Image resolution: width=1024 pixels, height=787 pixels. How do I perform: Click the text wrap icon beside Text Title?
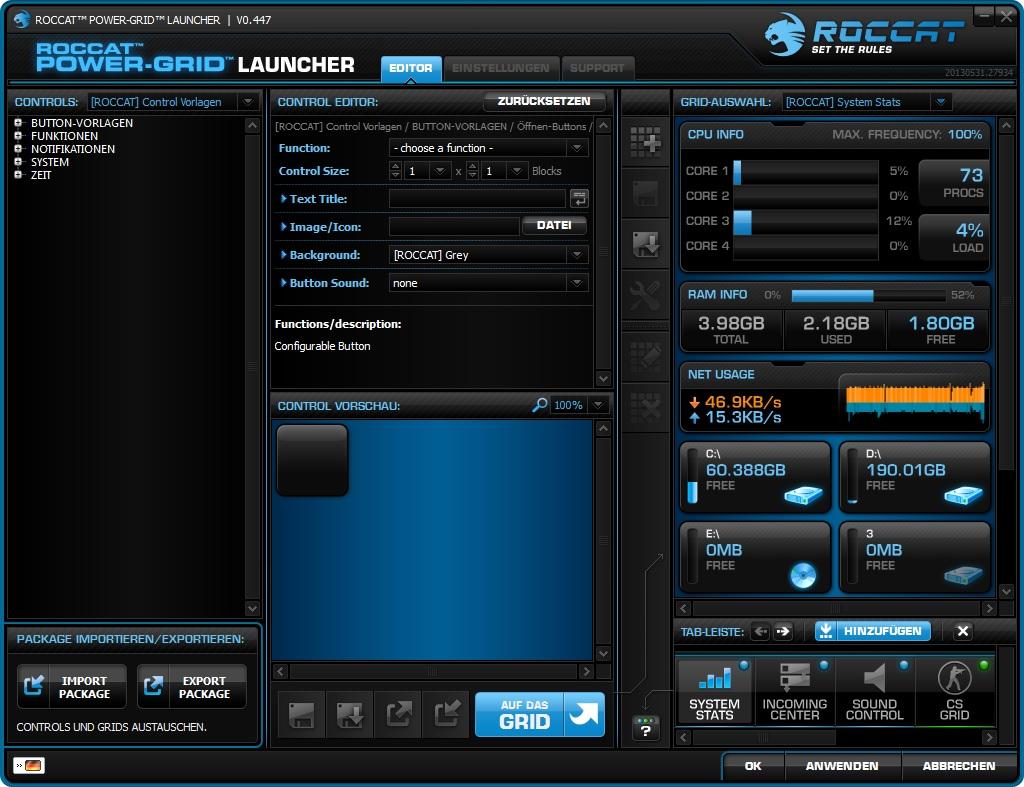point(579,199)
